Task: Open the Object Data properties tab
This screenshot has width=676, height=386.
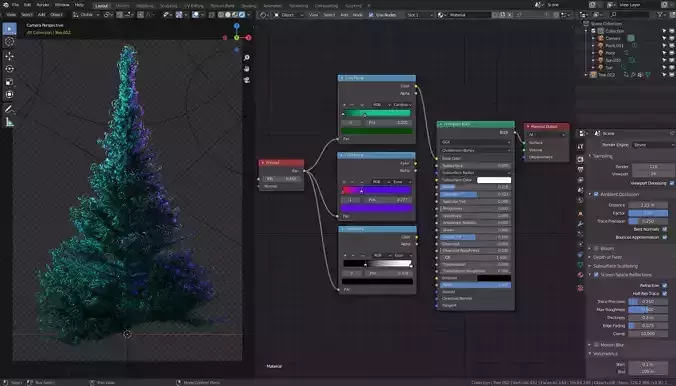Action: 580,265
